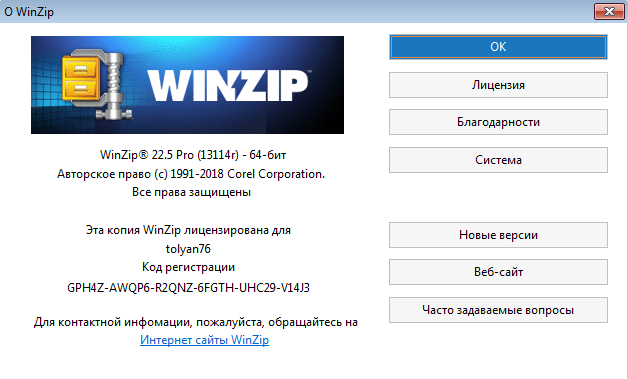Confirm the dialog with the OK button

(x=498, y=47)
